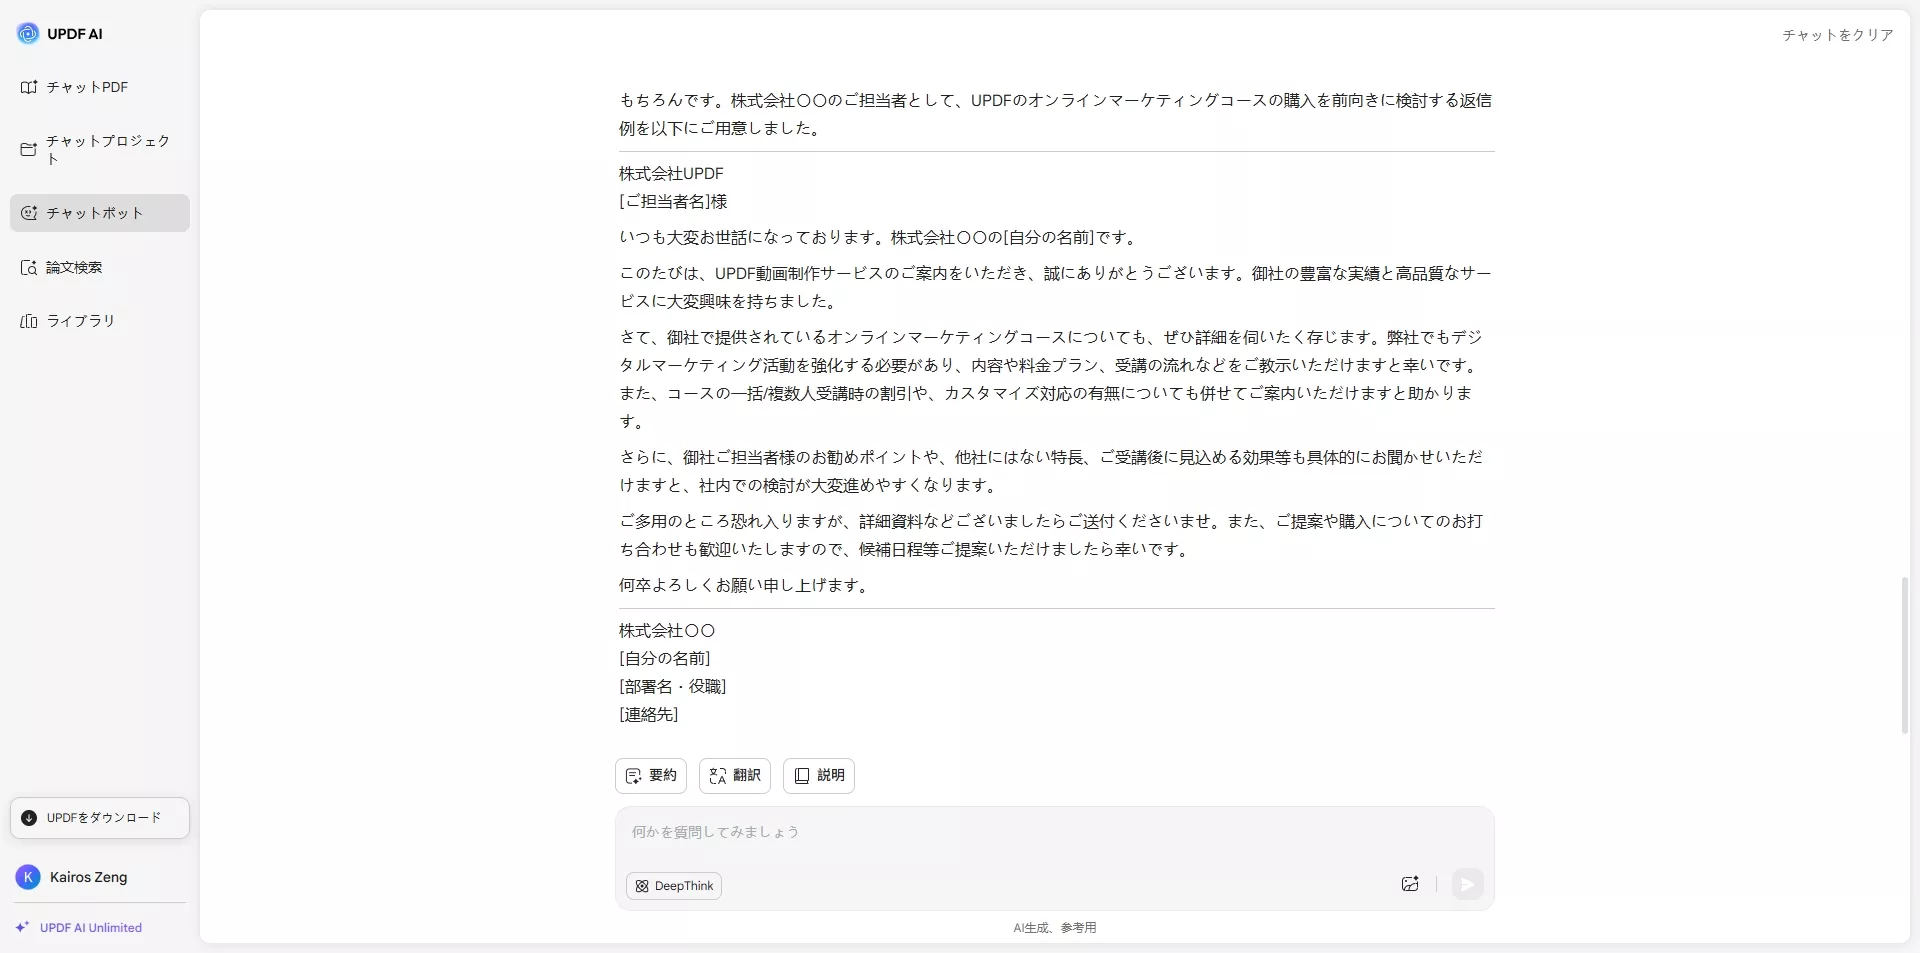
Task: Click the send message arrow button
Action: pyautogui.click(x=1467, y=884)
